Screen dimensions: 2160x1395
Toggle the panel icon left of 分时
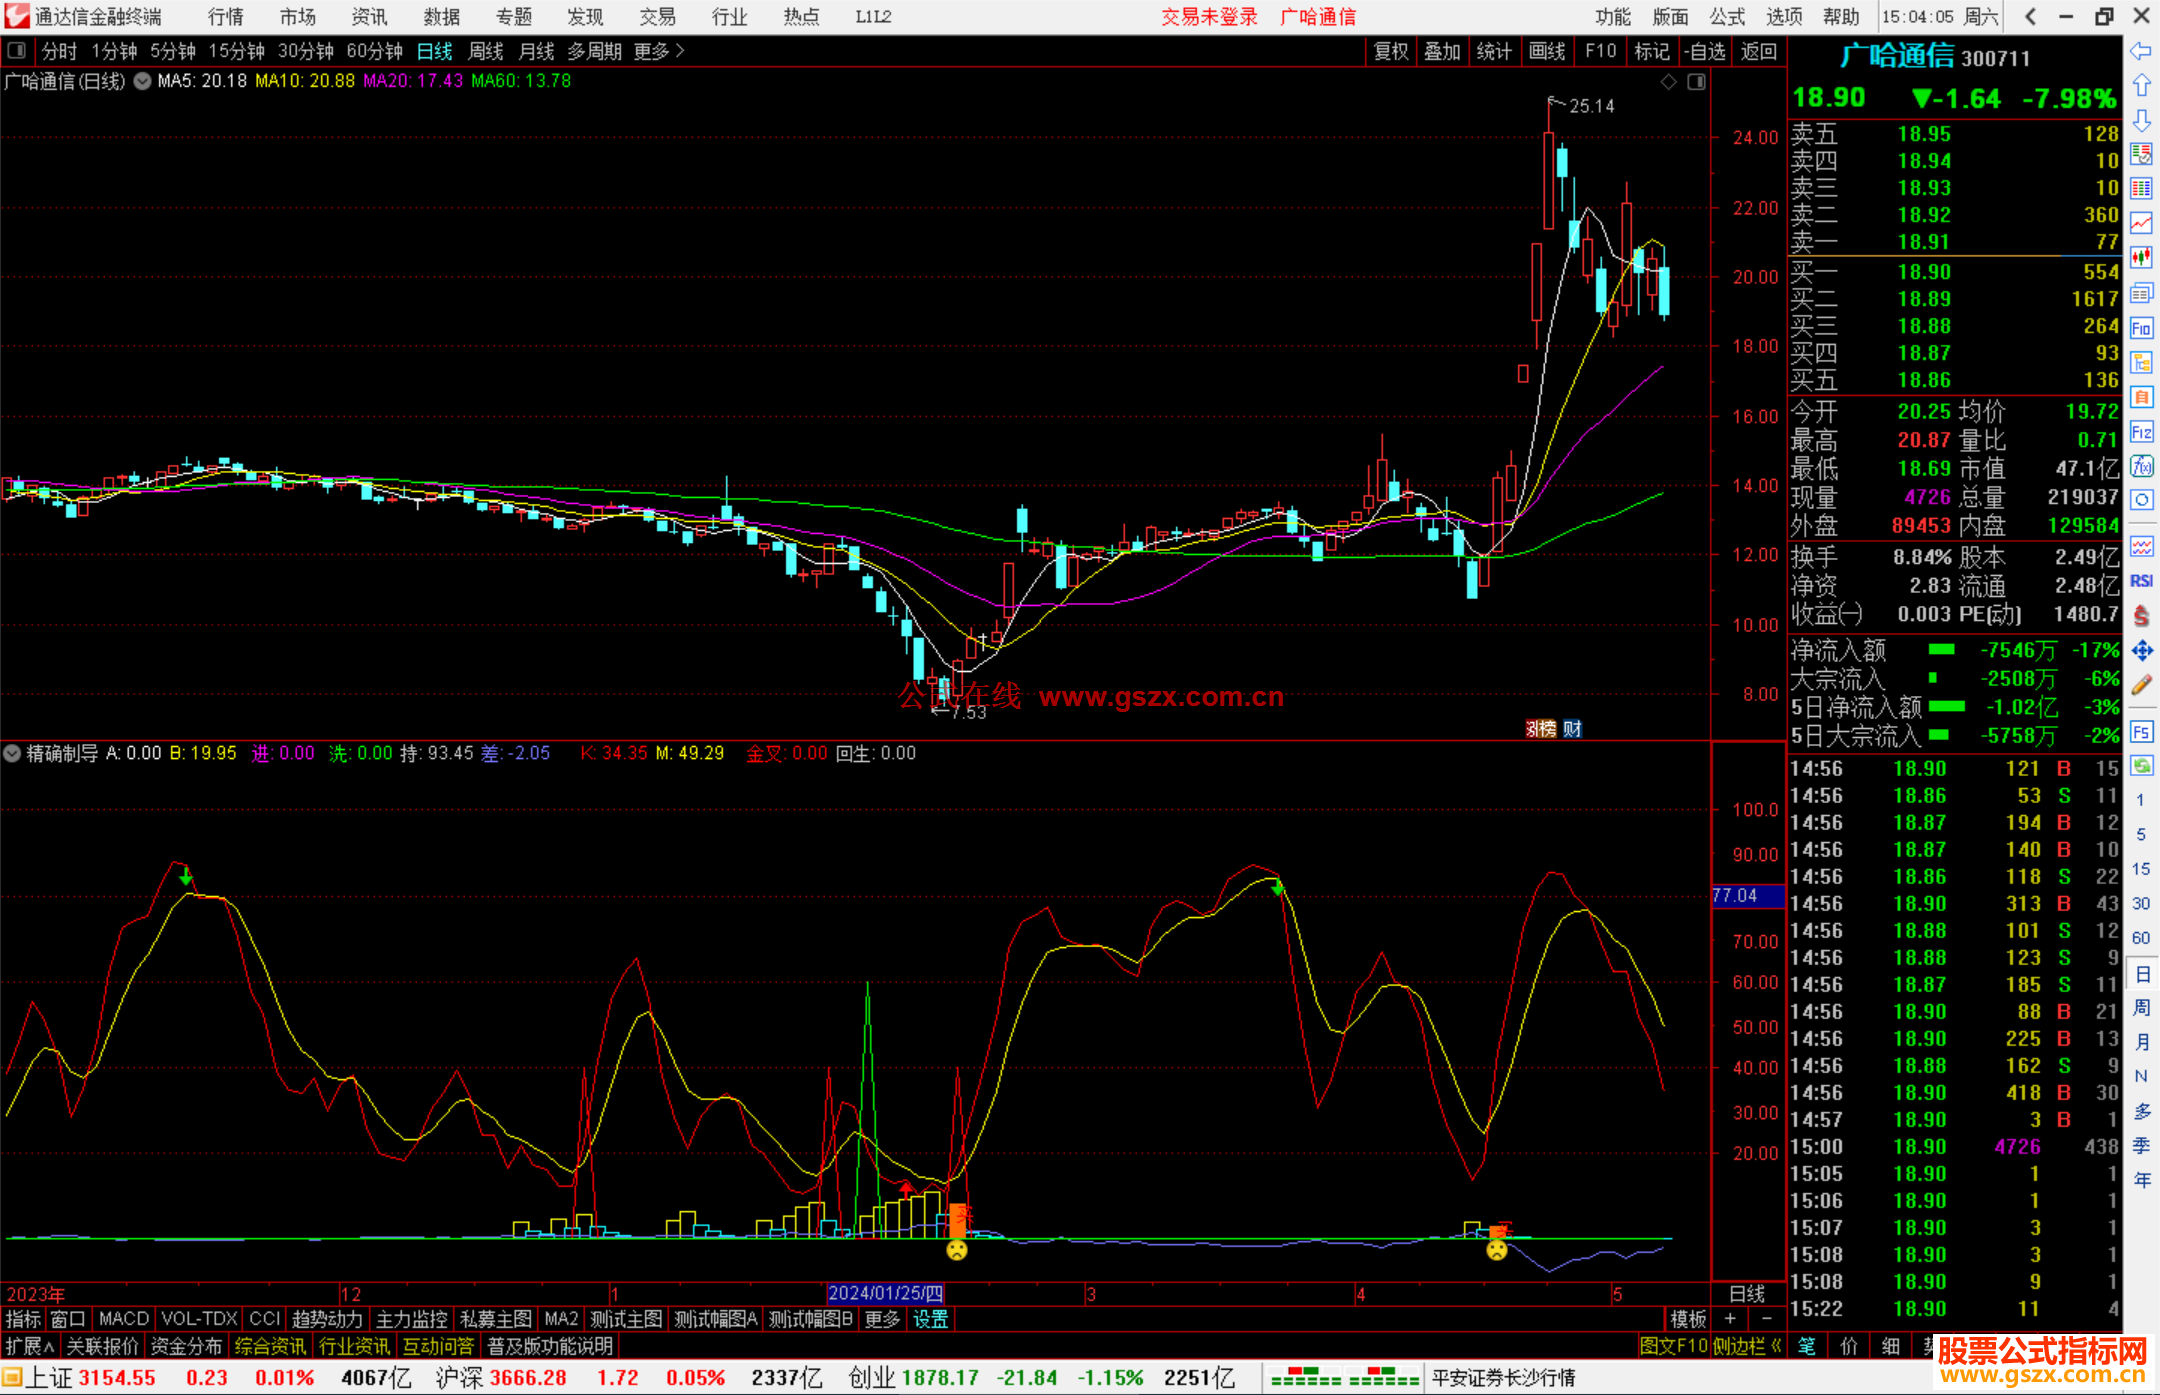16,50
